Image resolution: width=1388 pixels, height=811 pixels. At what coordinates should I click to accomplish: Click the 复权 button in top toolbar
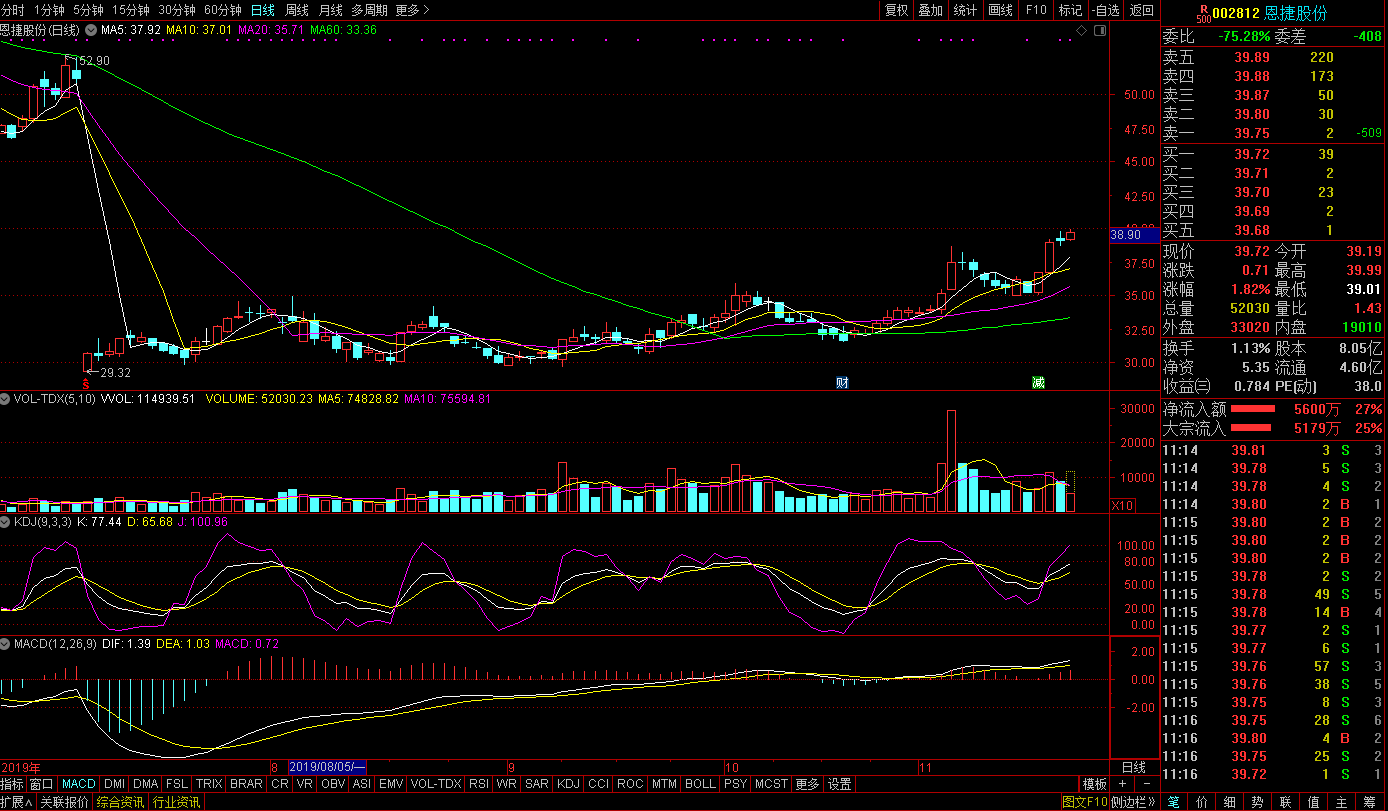pos(896,10)
